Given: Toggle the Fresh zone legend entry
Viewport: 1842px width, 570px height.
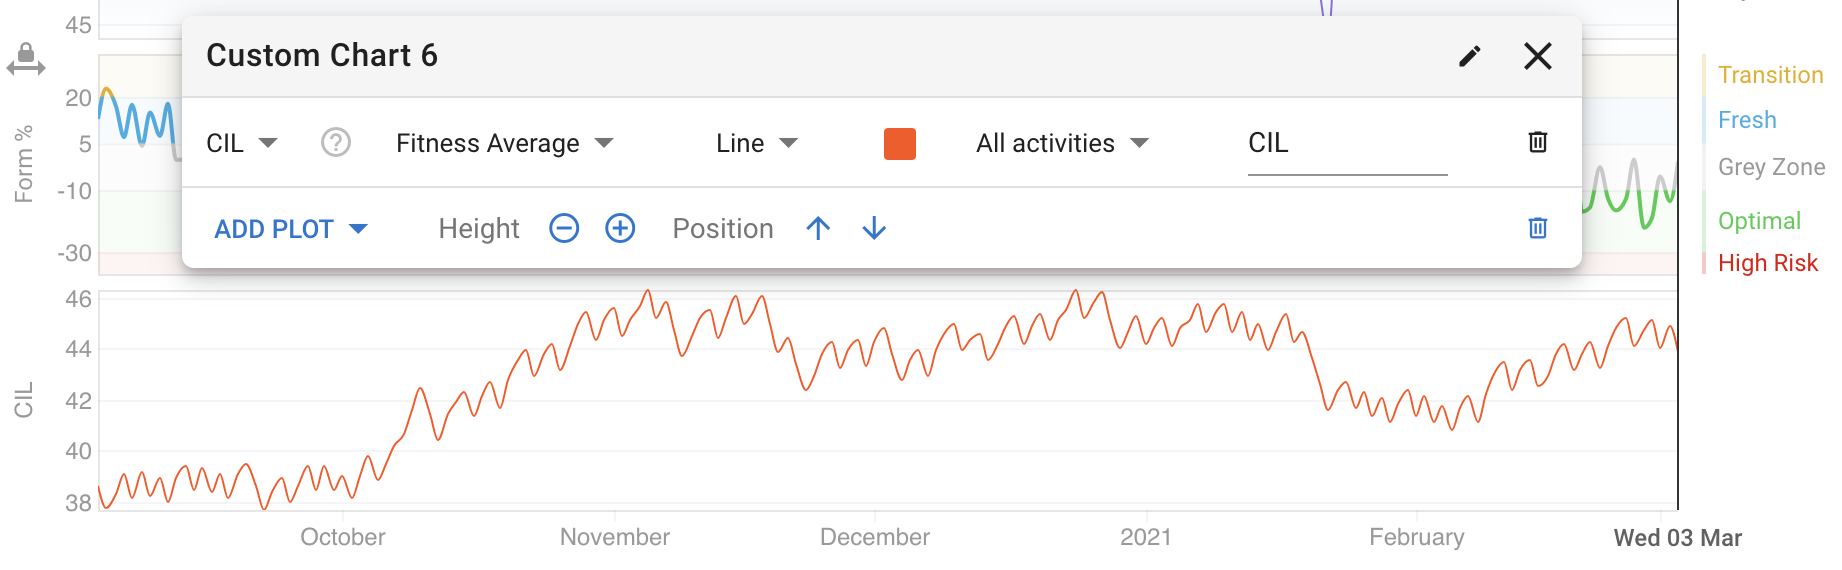Looking at the screenshot, I should tap(1747, 120).
